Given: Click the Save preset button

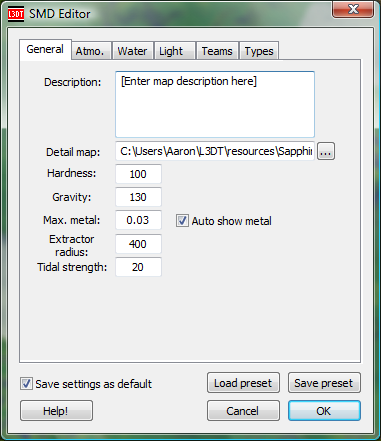Looking at the screenshot, I should coord(324,383).
